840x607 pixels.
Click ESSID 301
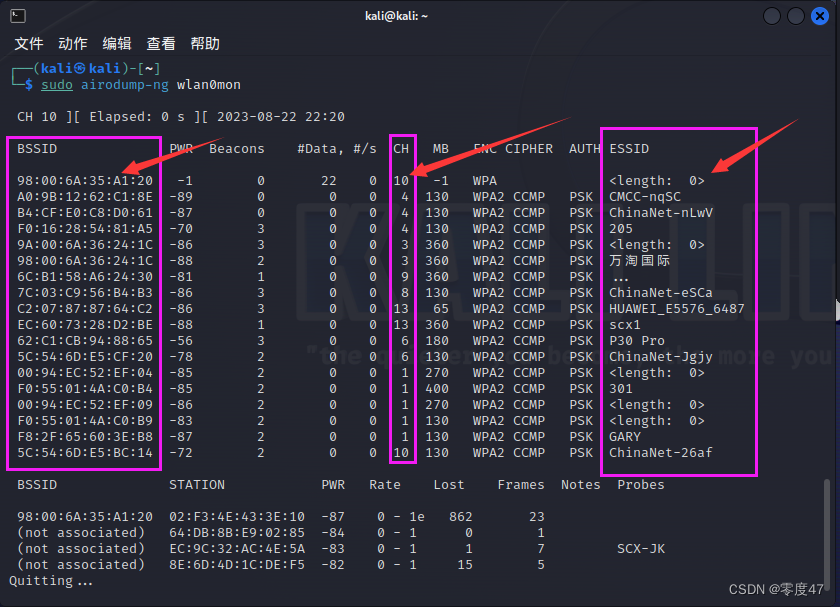621,388
